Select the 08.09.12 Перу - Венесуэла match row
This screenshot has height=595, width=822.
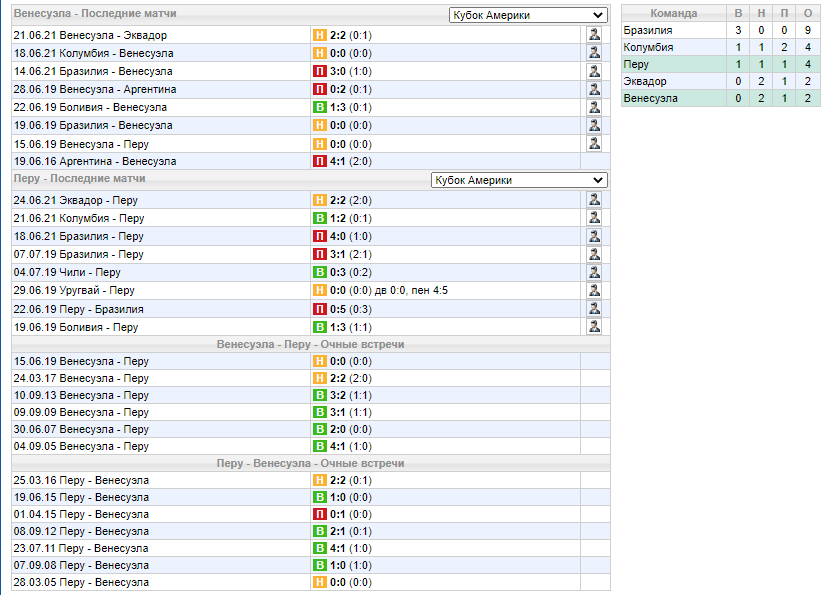311,531
